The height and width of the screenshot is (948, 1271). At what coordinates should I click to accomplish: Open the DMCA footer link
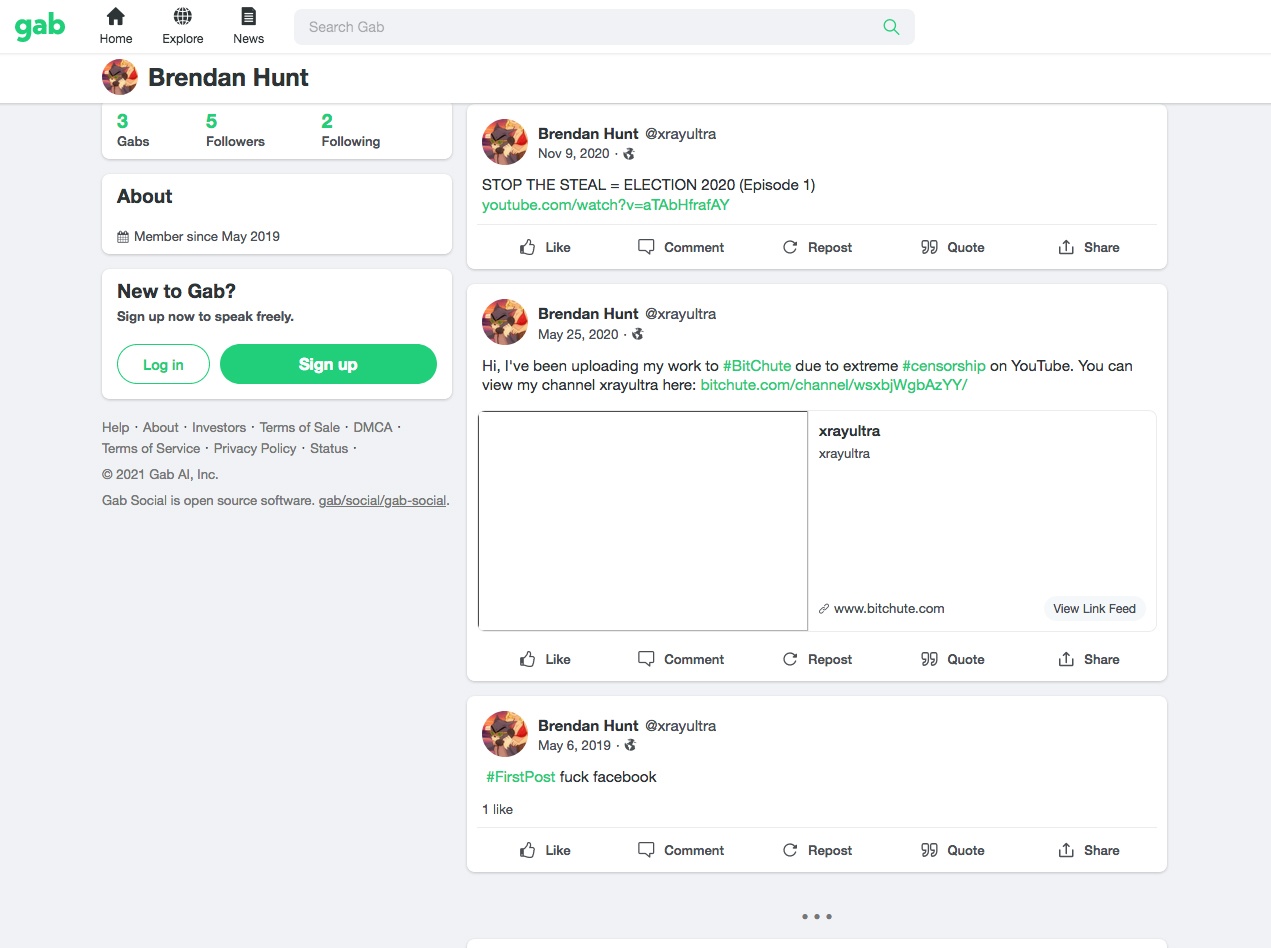(x=373, y=427)
